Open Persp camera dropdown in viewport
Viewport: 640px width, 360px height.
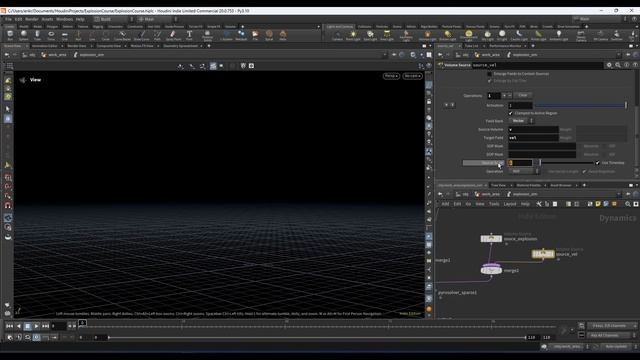[391, 76]
